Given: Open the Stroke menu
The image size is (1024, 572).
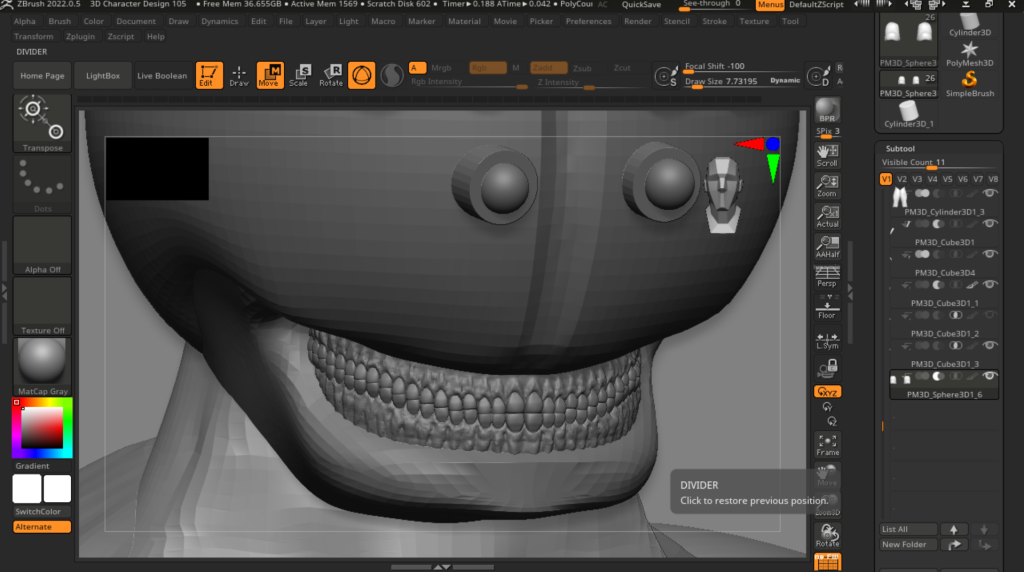Looking at the screenshot, I should pos(714,21).
